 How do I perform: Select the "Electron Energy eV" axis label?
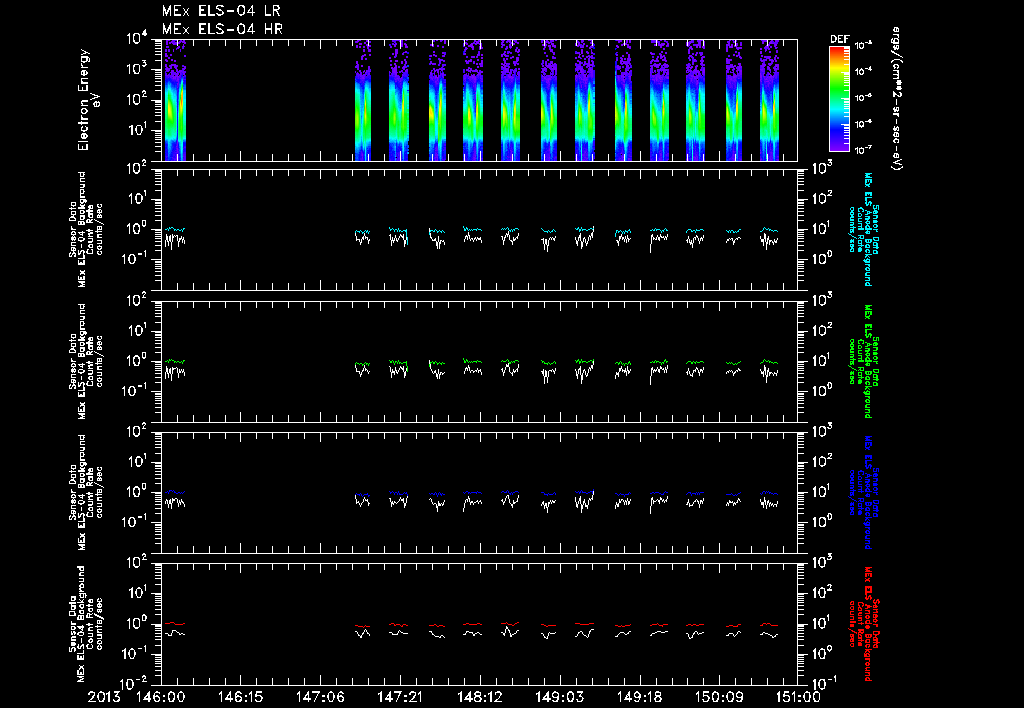[x=88, y=100]
